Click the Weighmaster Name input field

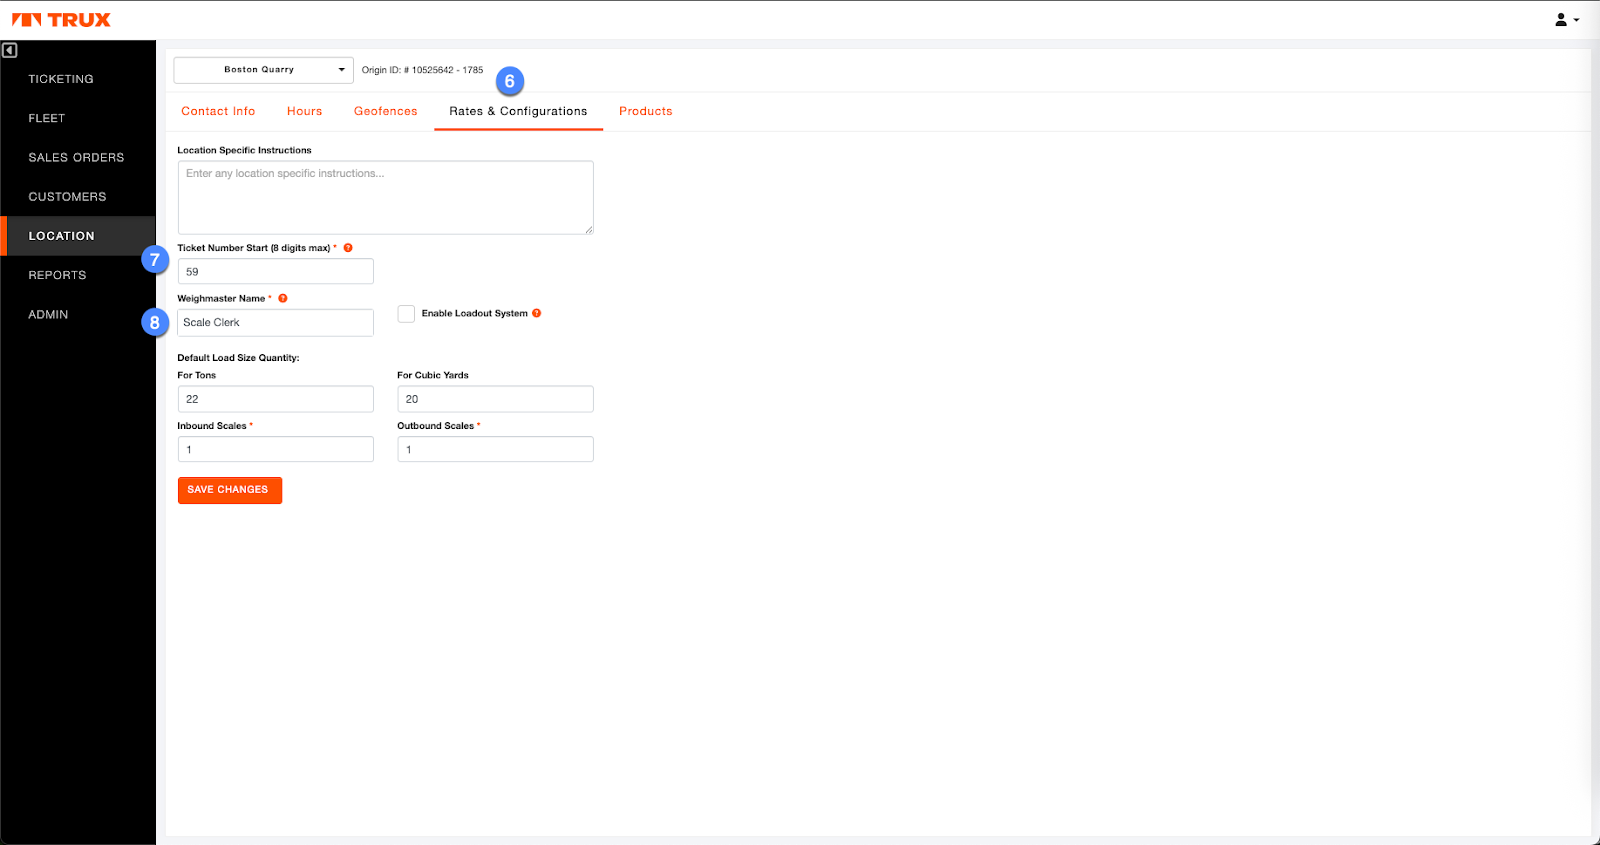point(276,323)
